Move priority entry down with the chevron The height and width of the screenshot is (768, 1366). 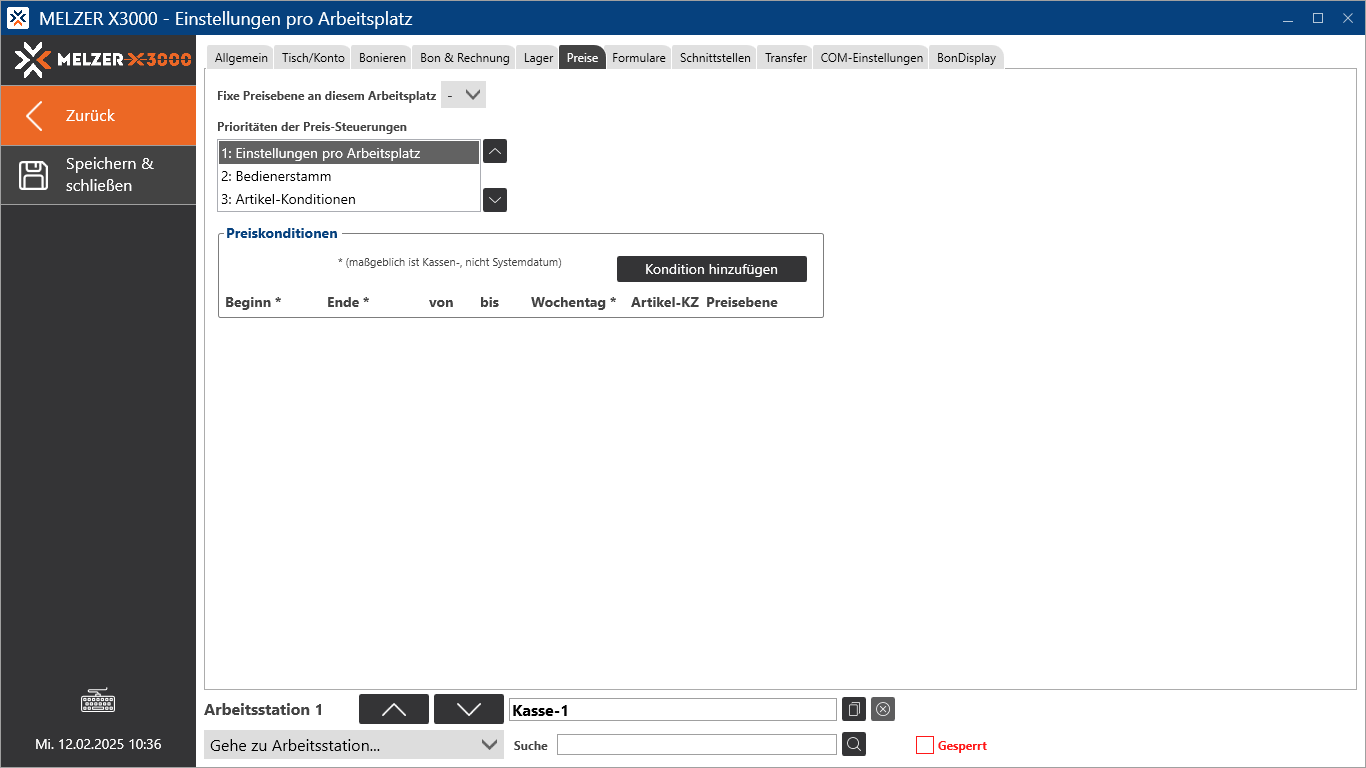pyautogui.click(x=494, y=199)
